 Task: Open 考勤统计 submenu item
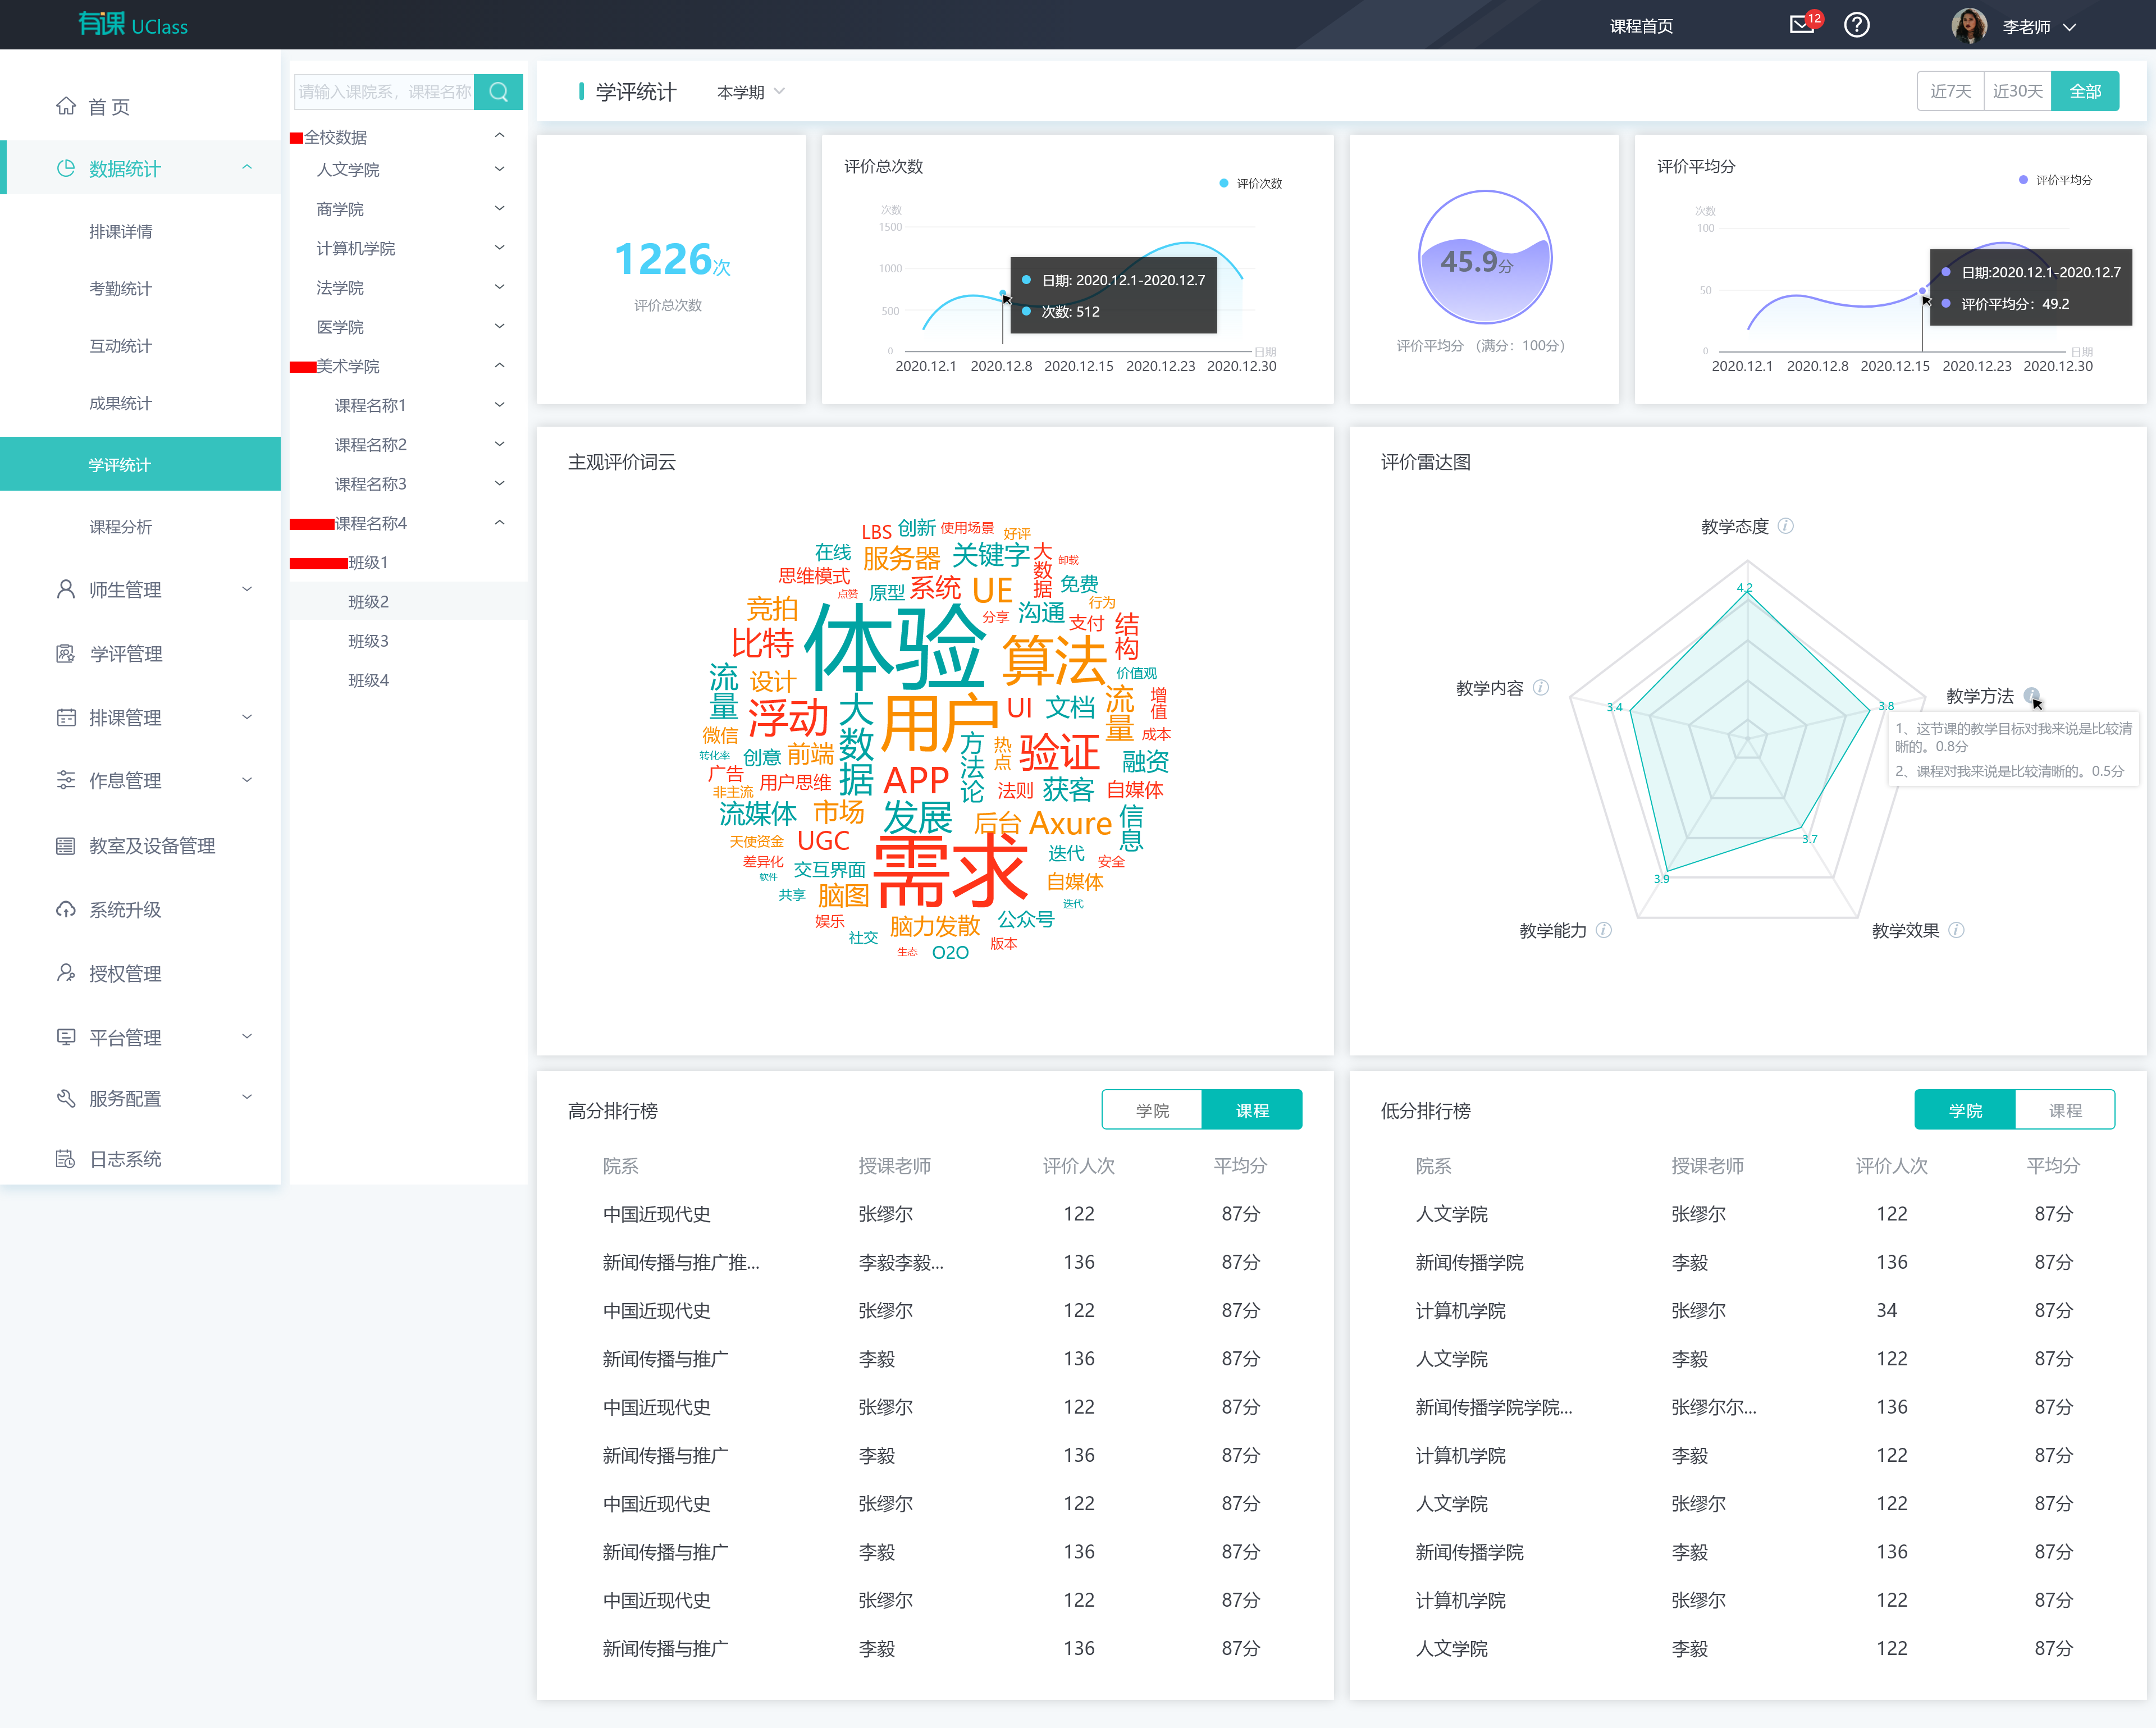(120, 288)
